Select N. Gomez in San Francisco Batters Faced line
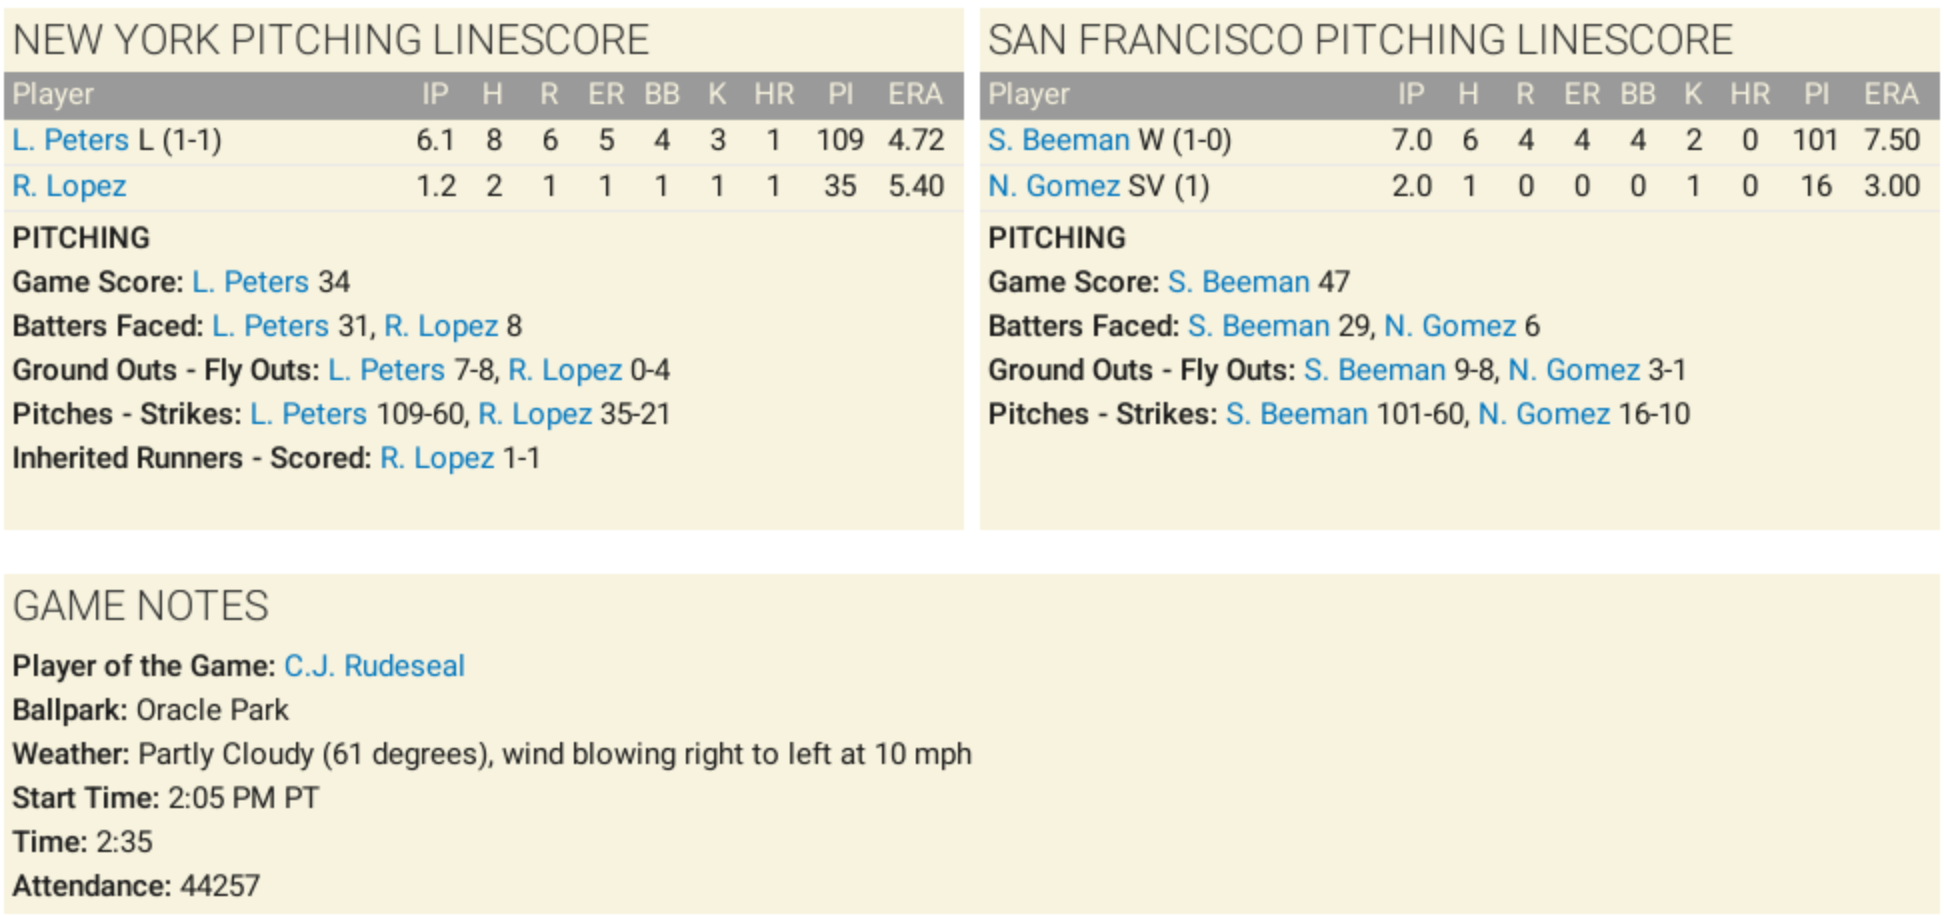1944x916 pixels. click(1450, 326)
